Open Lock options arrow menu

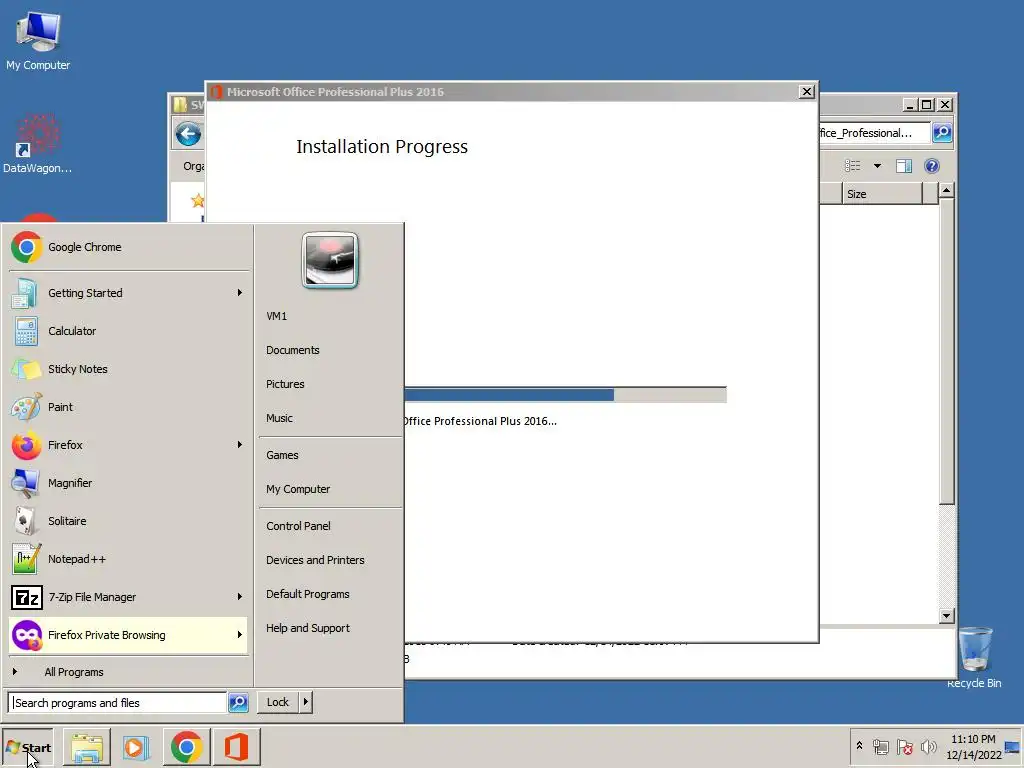[x=306, y=702]
